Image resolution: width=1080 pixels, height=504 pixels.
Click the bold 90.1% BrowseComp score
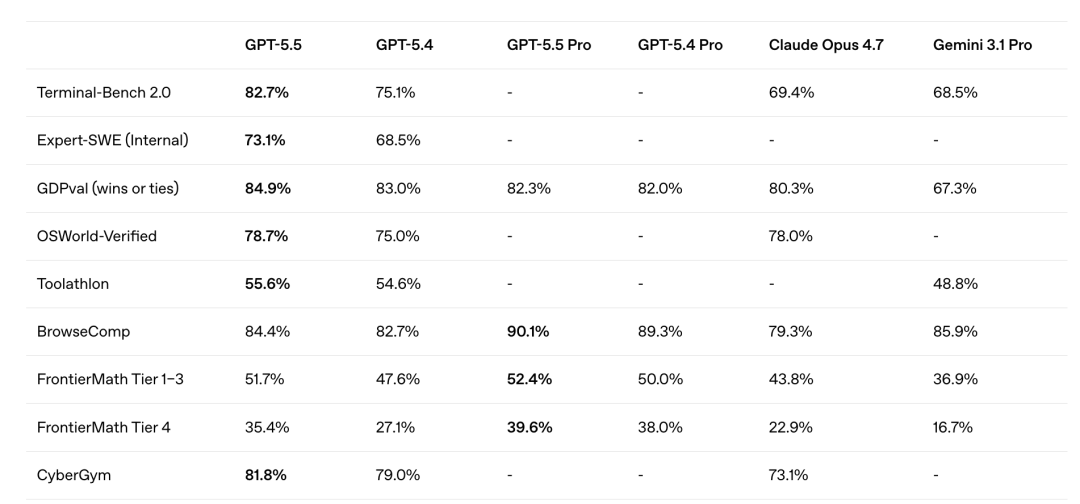[526, 332]
